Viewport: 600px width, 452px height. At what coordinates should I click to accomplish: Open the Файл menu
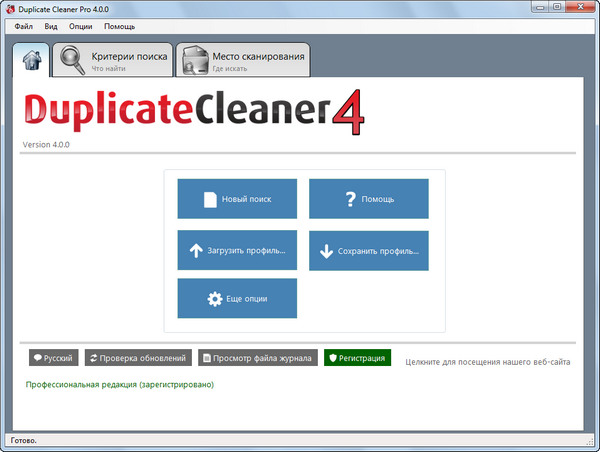coord(24,25)
